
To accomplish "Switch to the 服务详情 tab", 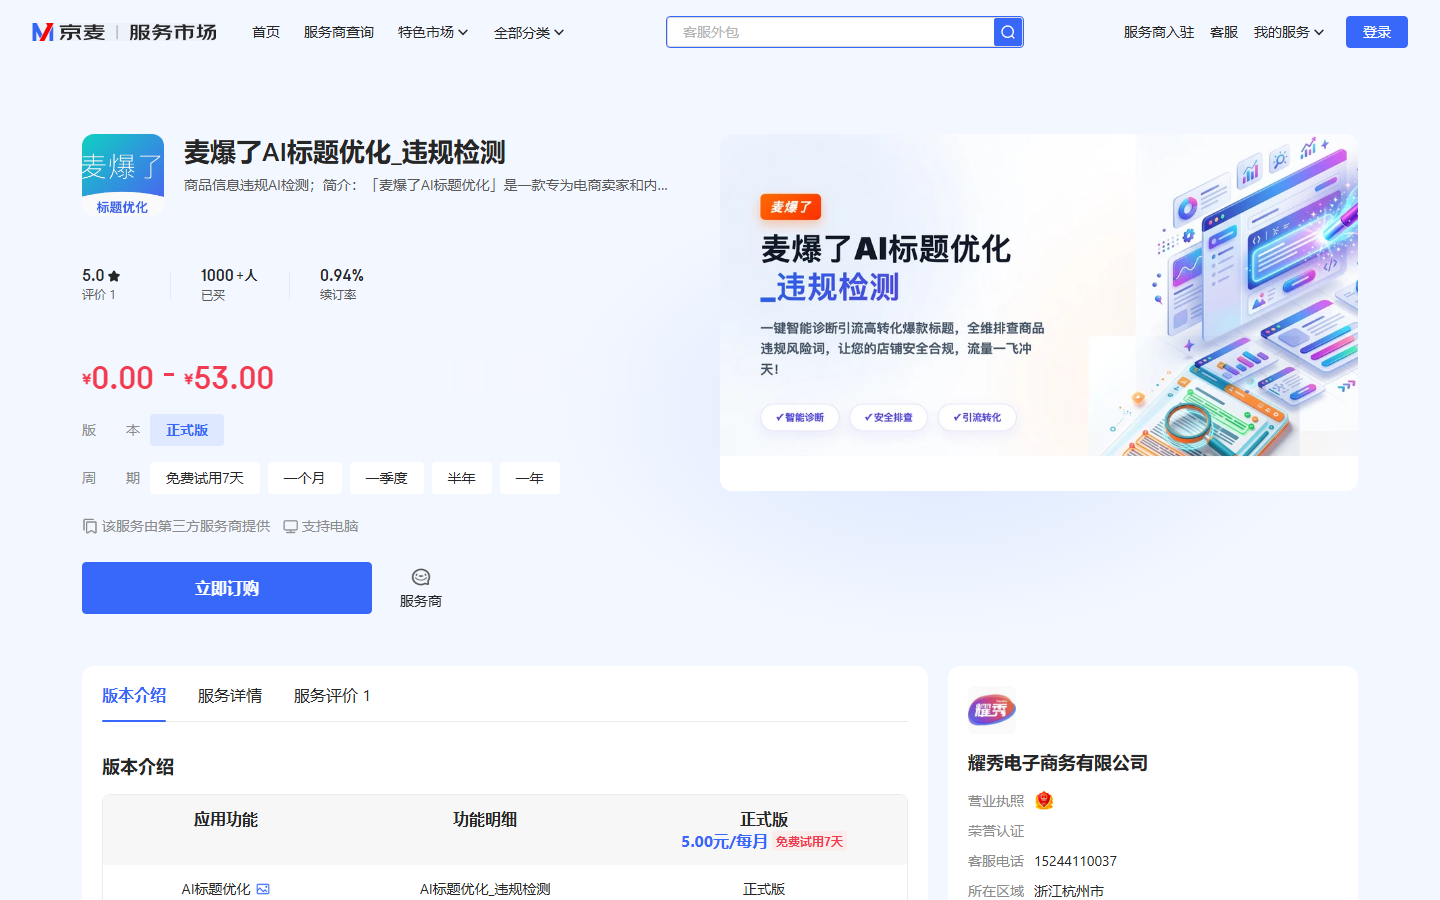I will (230, 695).
